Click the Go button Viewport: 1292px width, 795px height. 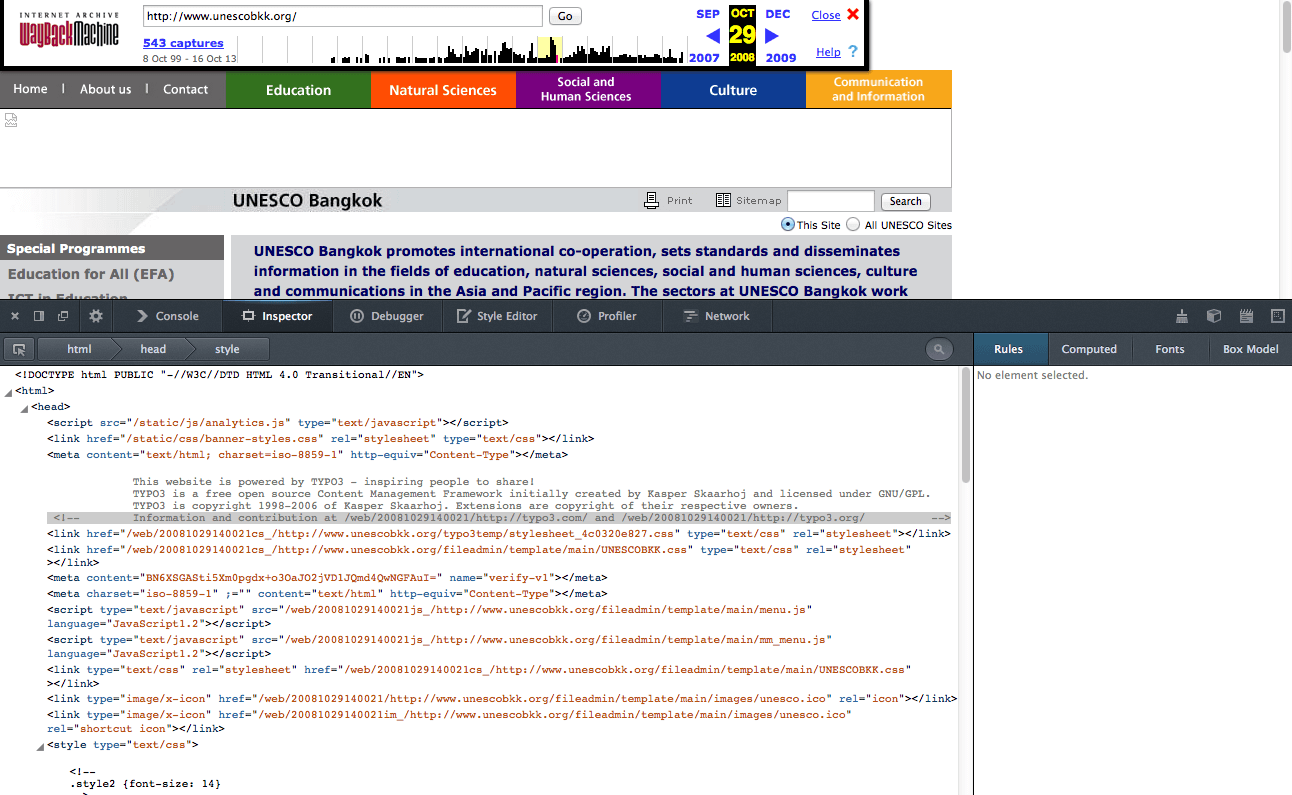point(565,16)
